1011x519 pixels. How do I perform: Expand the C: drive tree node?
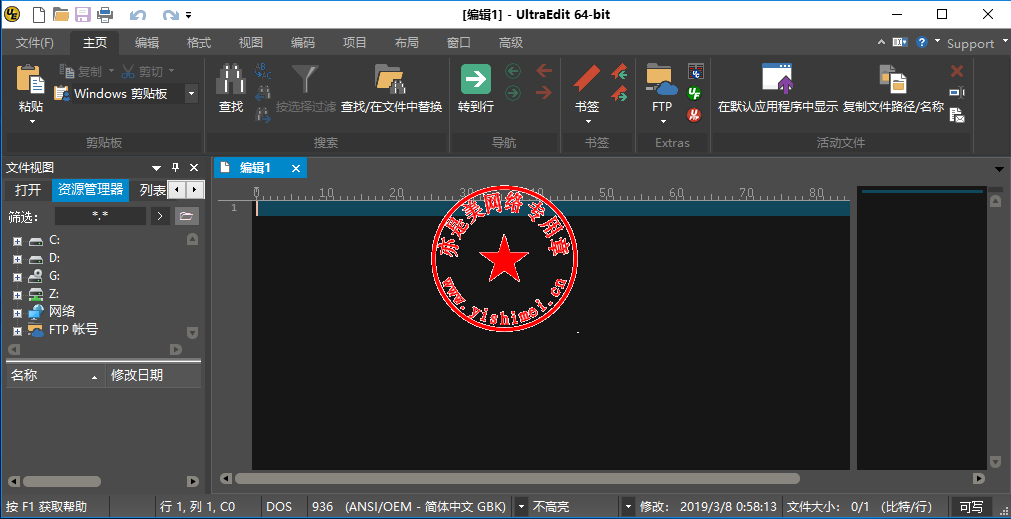pyautogui.click(x=17, y=241)
